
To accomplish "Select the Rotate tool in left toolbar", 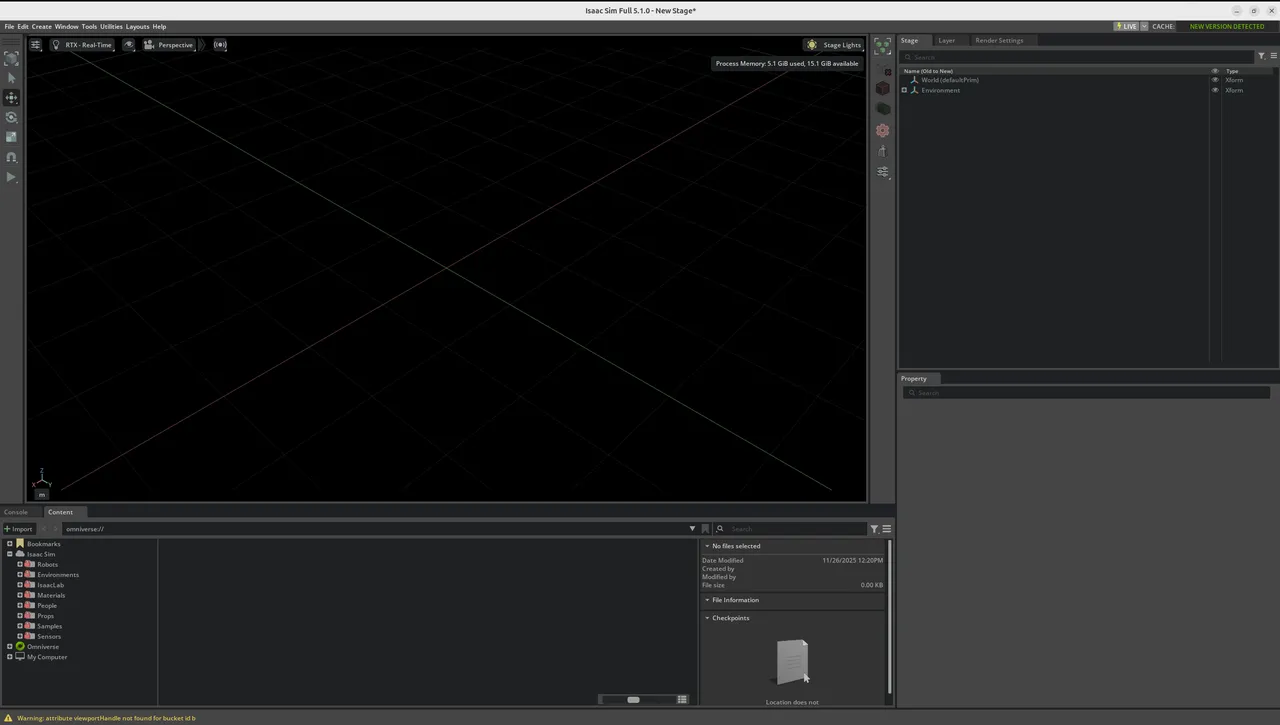I will point(12,117).
